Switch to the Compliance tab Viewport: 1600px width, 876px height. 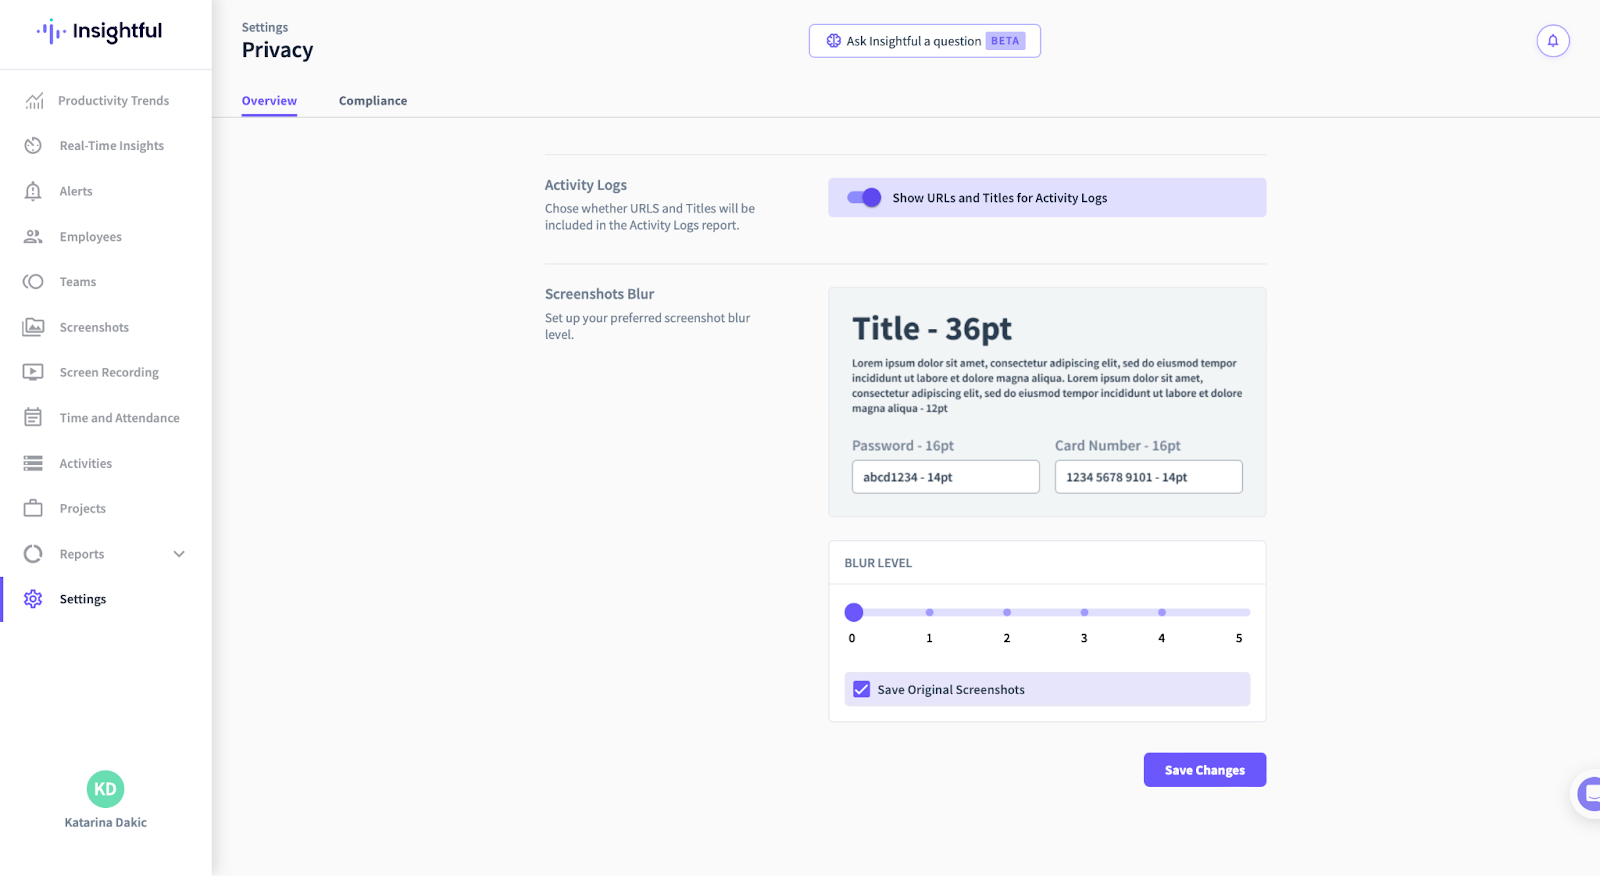click(x=373, y=101)
